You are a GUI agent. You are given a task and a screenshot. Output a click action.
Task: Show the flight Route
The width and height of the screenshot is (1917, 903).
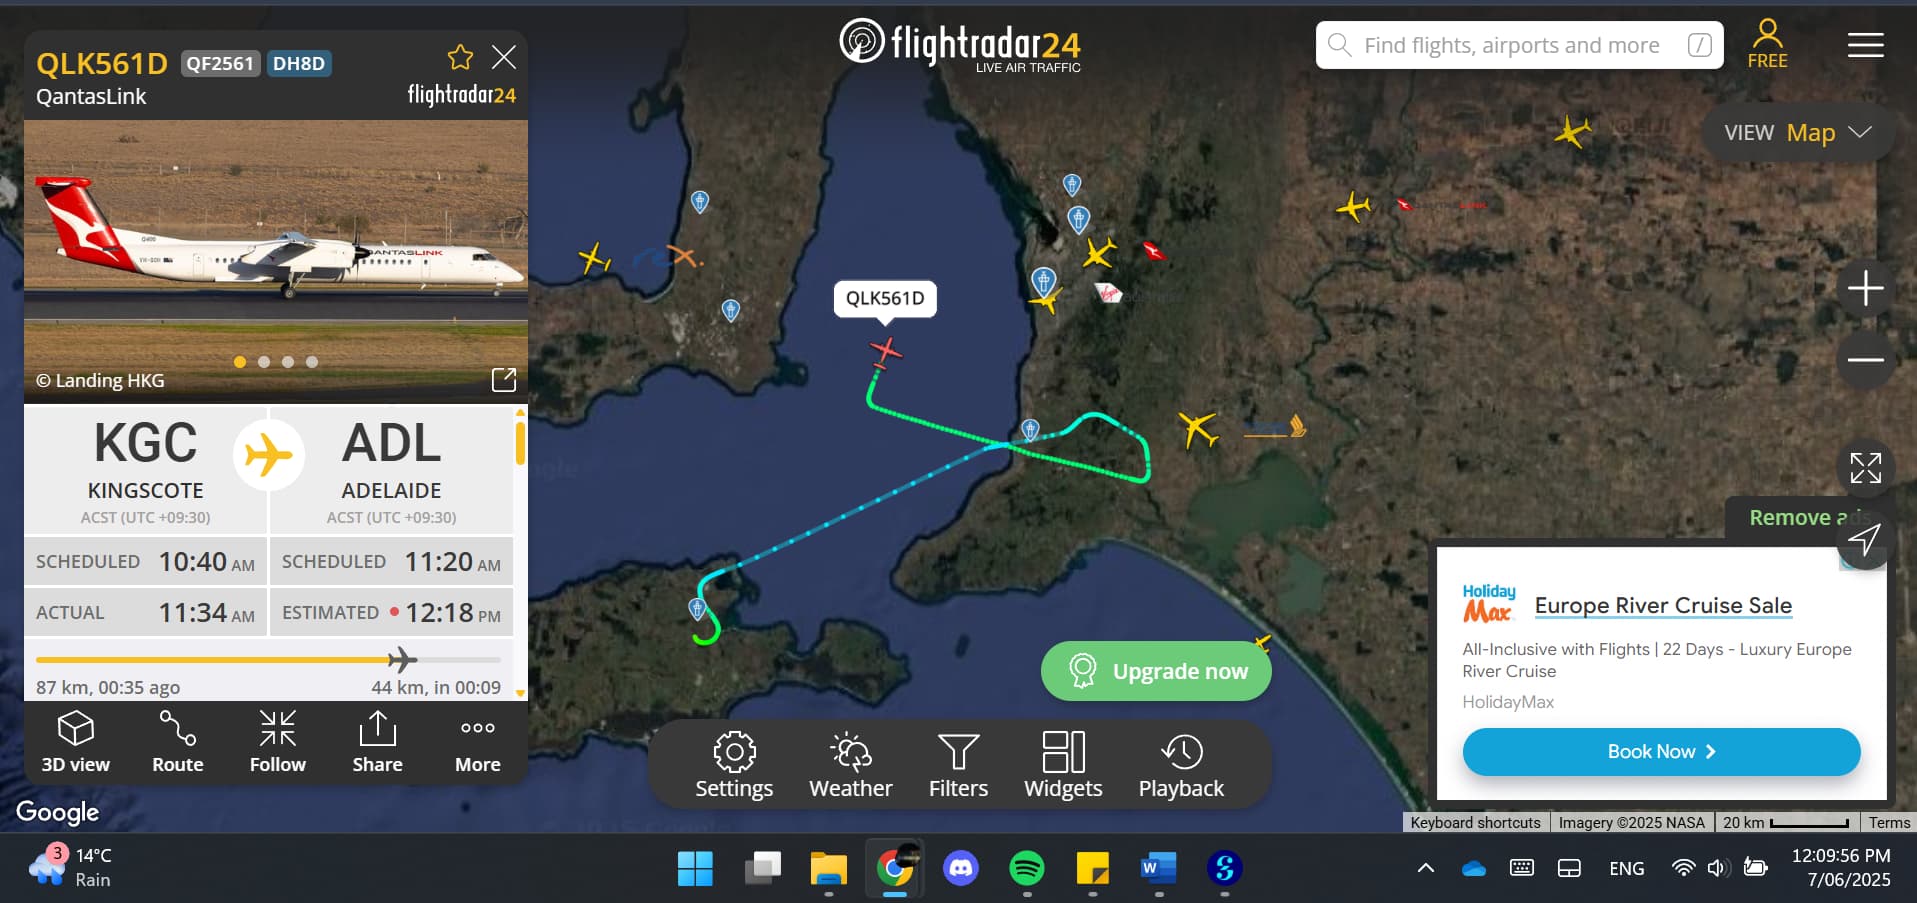[x=177, y=742]
